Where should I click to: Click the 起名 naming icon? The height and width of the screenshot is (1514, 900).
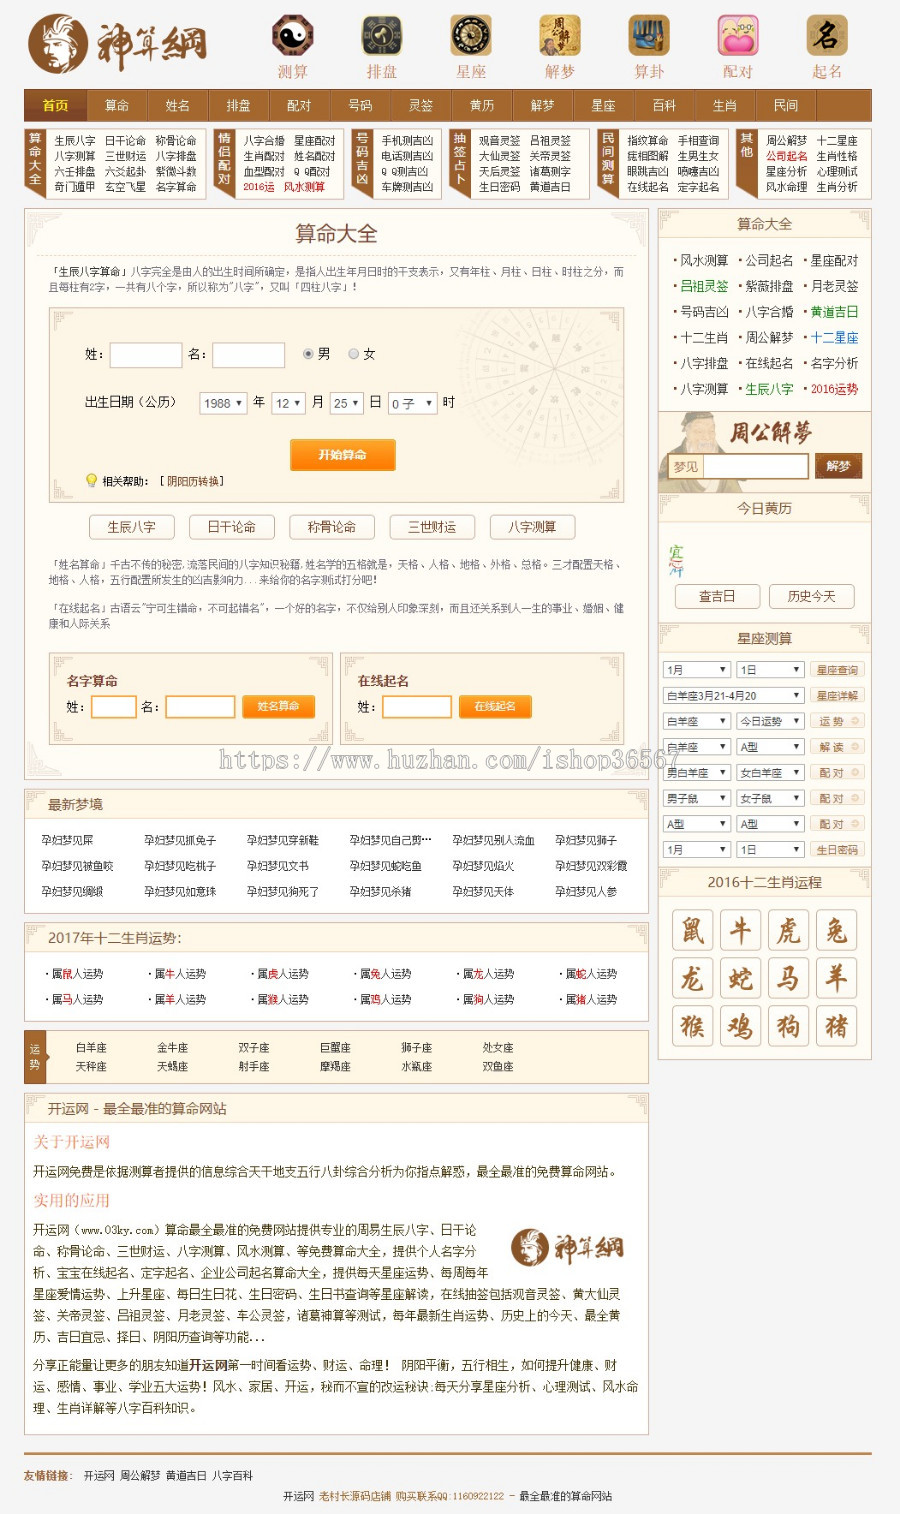click(x=827, y=36)
